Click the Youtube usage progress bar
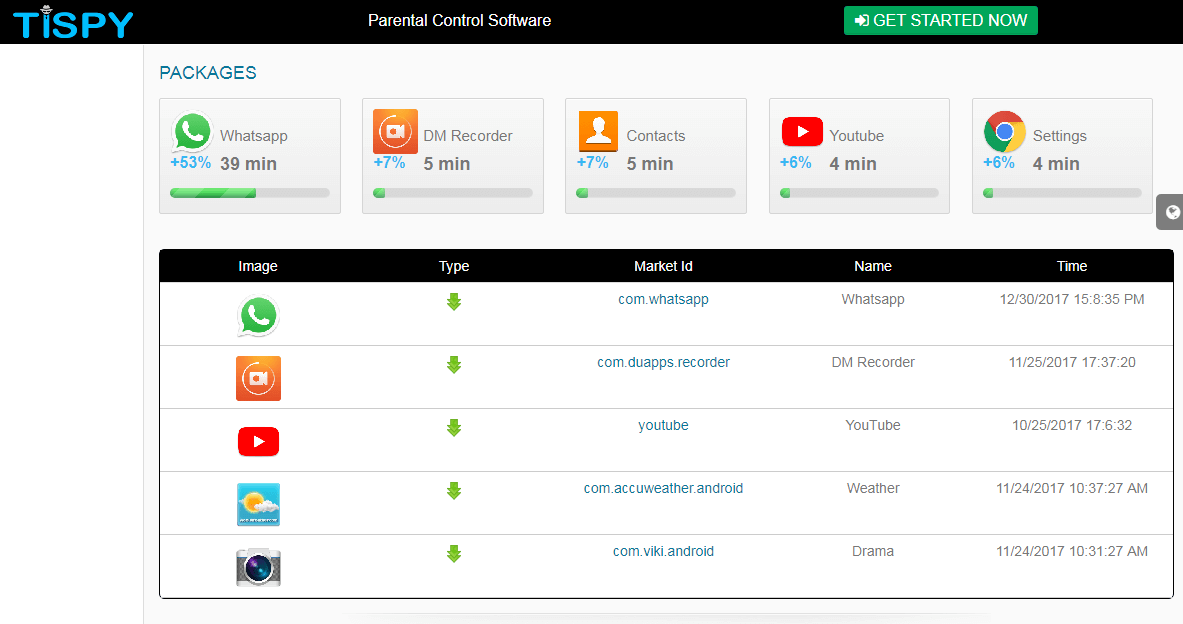The height and width of the screenshot is (624, 1183). tap(859, 193)
